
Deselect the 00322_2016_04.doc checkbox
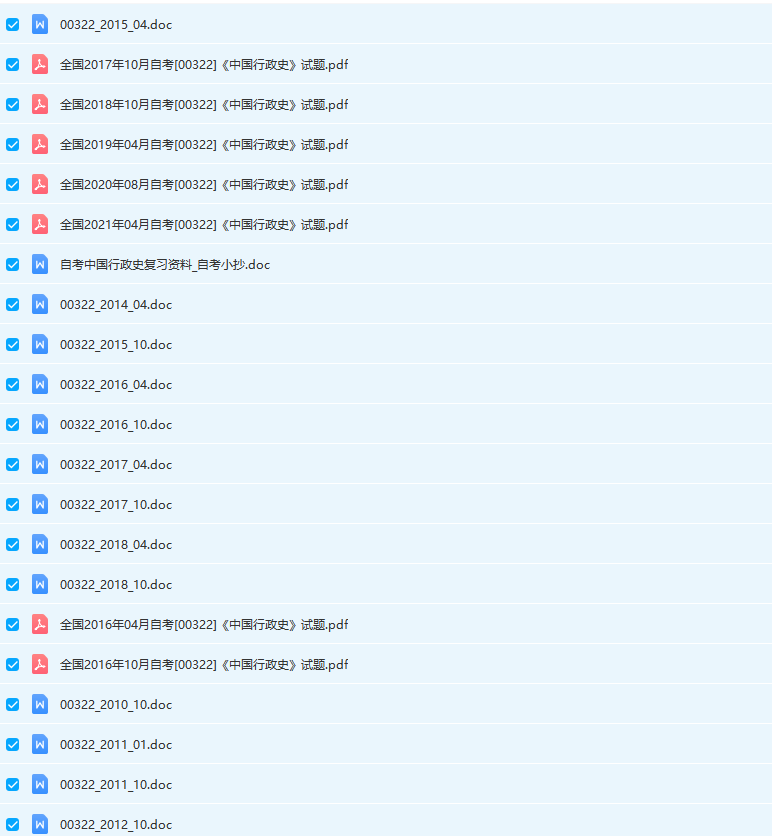pos(13,384)
